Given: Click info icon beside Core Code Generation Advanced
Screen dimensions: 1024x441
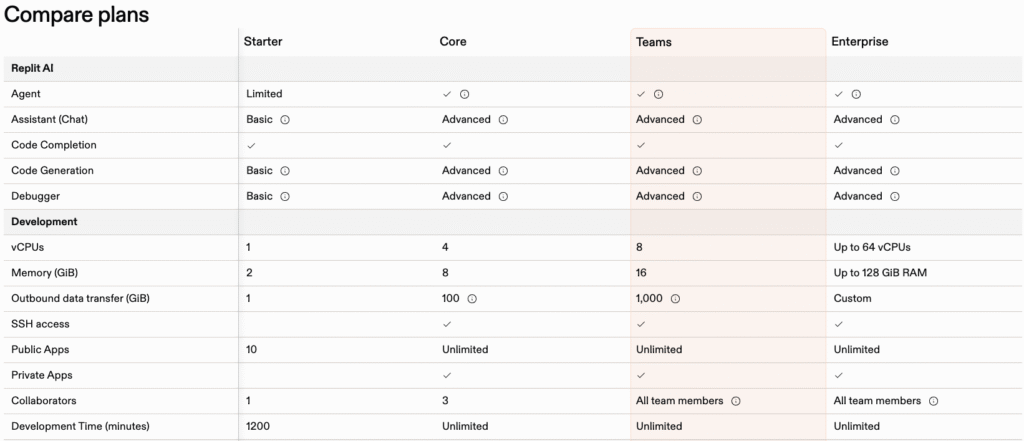Looking at the screenshot, I should [x=503, y=171].
